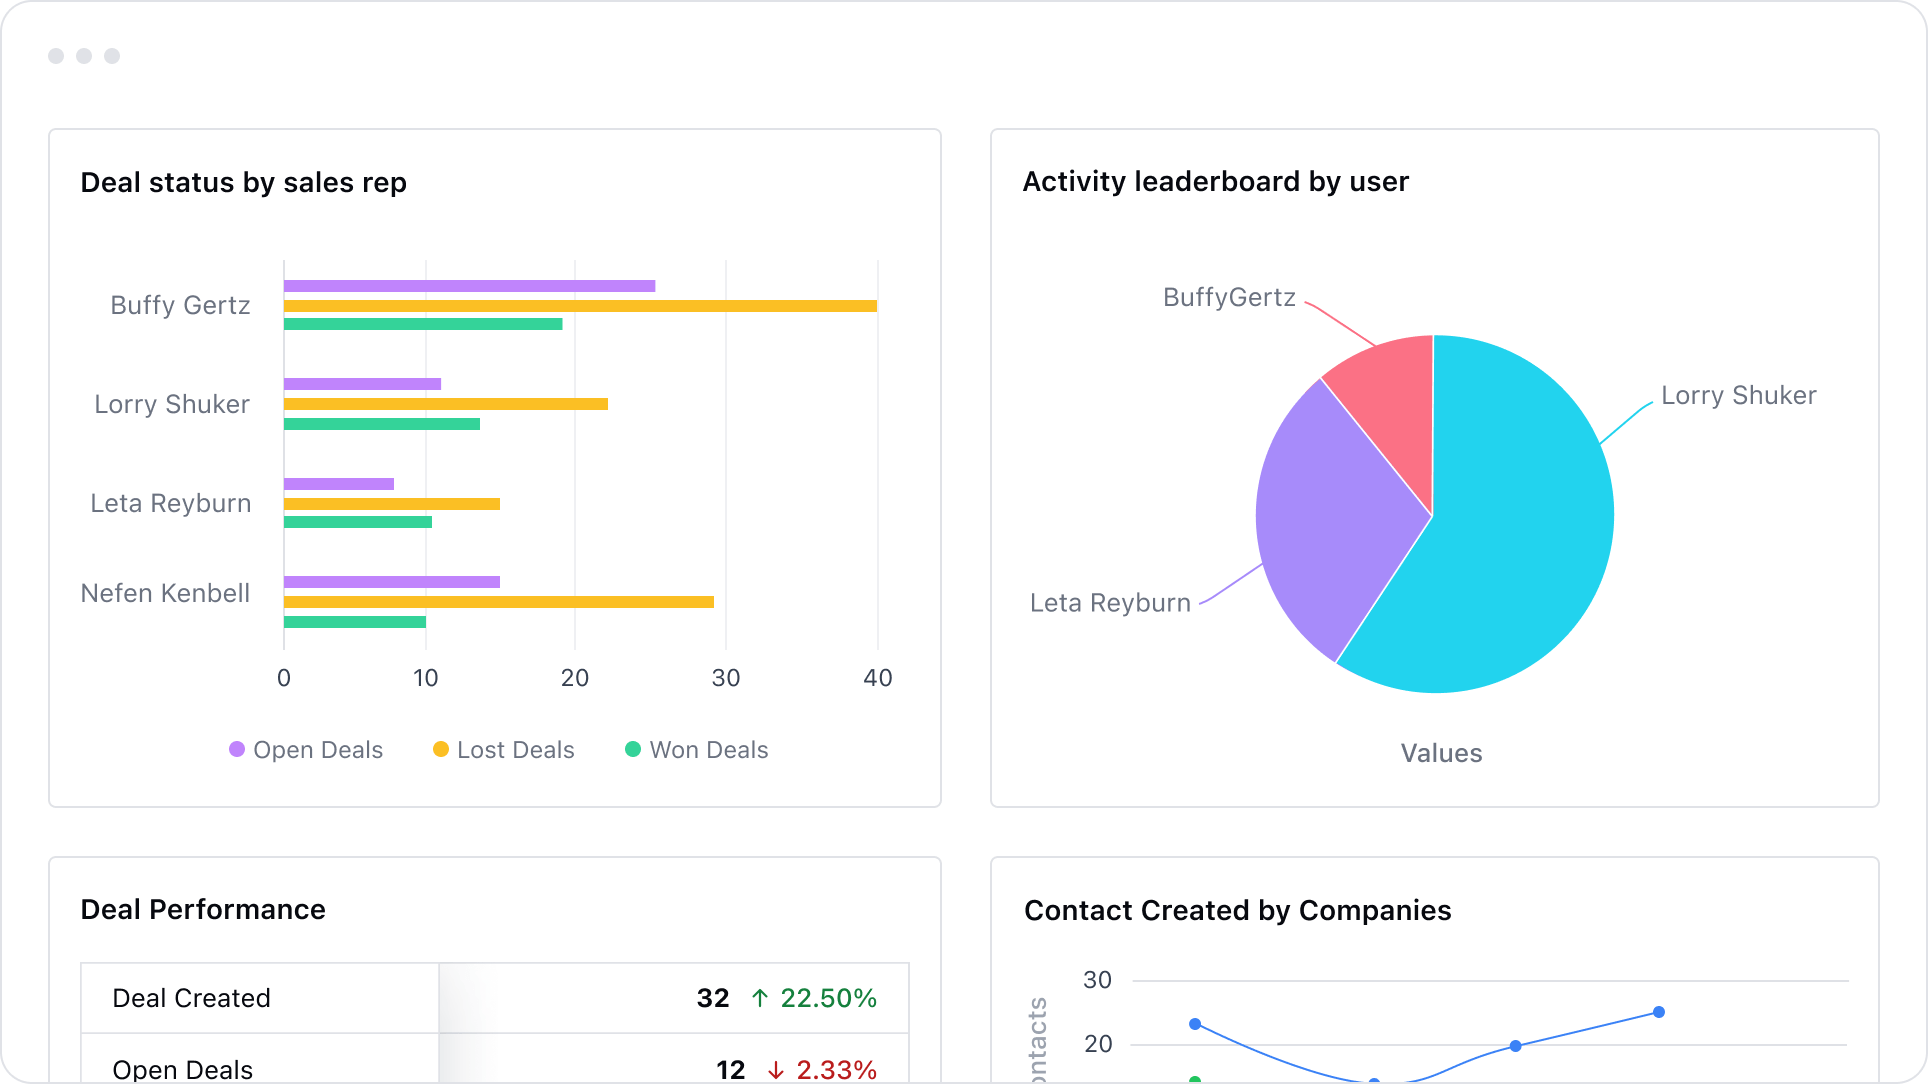
Task: Click the middle window control dot
Action: [84, 56]
